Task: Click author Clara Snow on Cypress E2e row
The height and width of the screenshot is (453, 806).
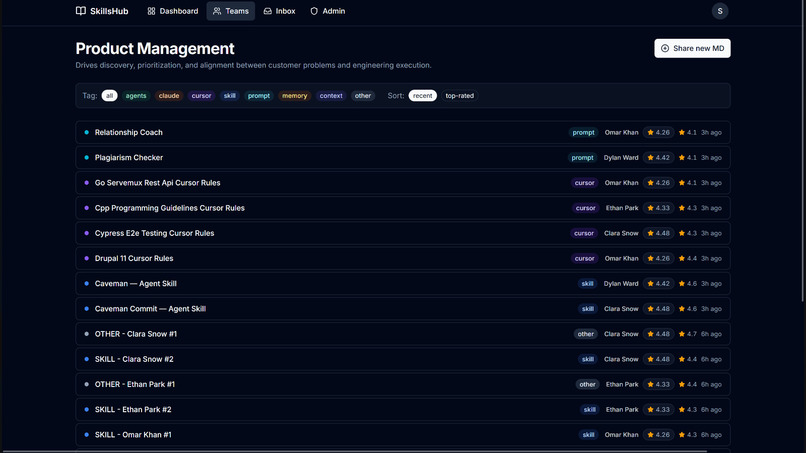Action: (621, 233)
